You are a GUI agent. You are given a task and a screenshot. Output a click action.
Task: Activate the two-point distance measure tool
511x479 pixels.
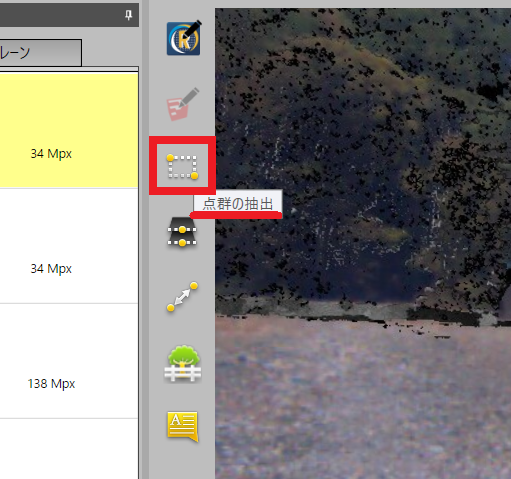pyautogui.click(x=182, y=296)
